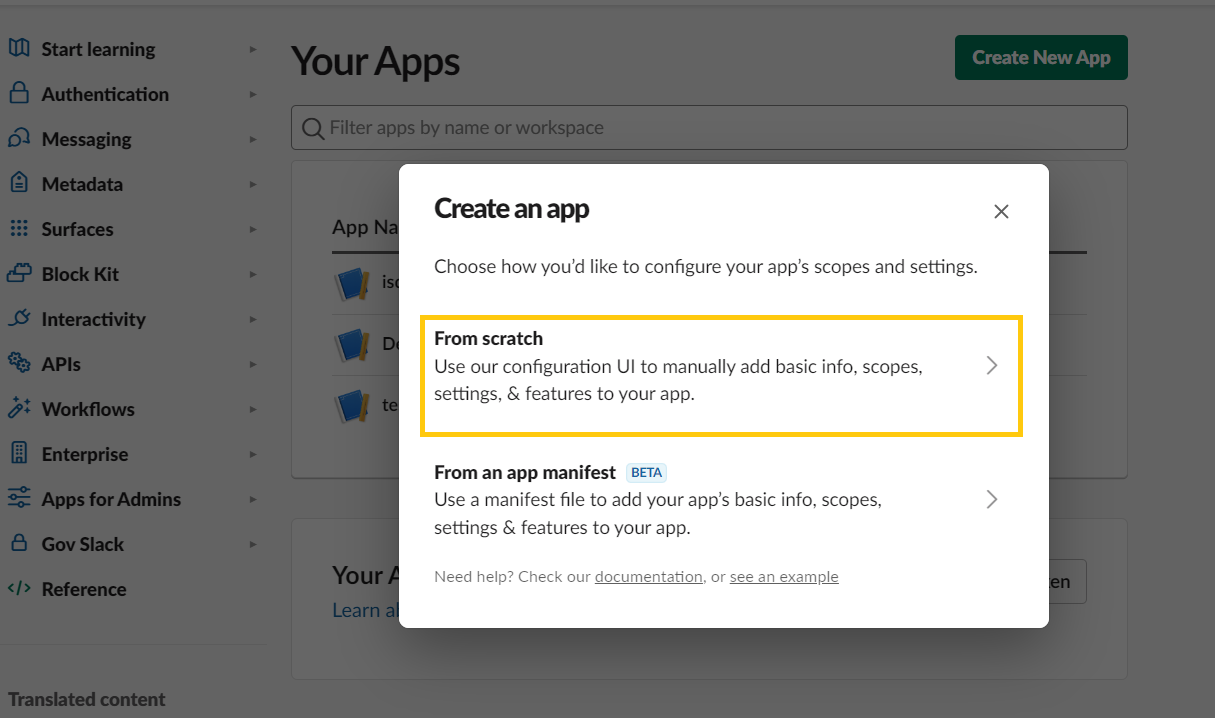Click the Enterprise building icon

click(x=18, y=454)
